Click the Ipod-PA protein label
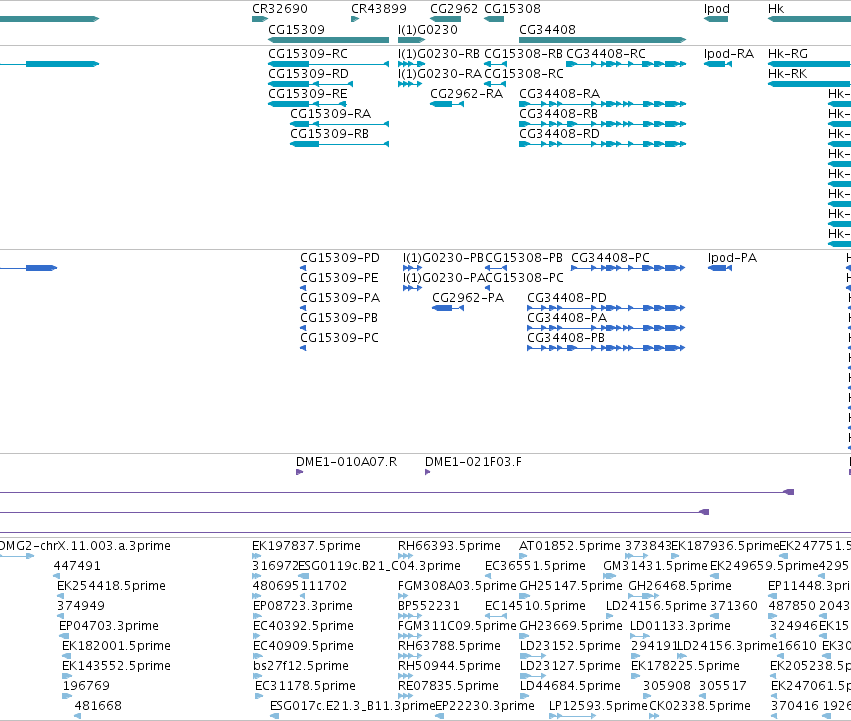Viewport: 851px width, 721px height. 733,258
